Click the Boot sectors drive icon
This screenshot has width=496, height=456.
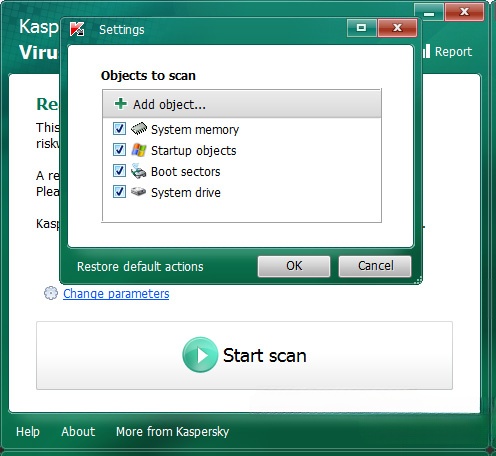[138, 171]
